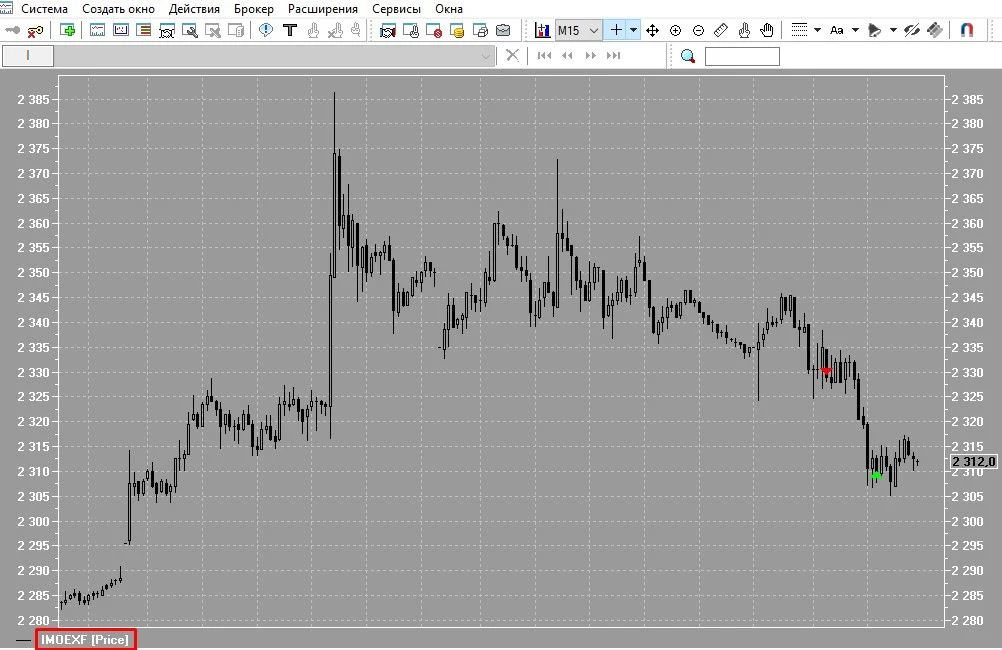Click the red sell marker on chart

tap(826, 370)
